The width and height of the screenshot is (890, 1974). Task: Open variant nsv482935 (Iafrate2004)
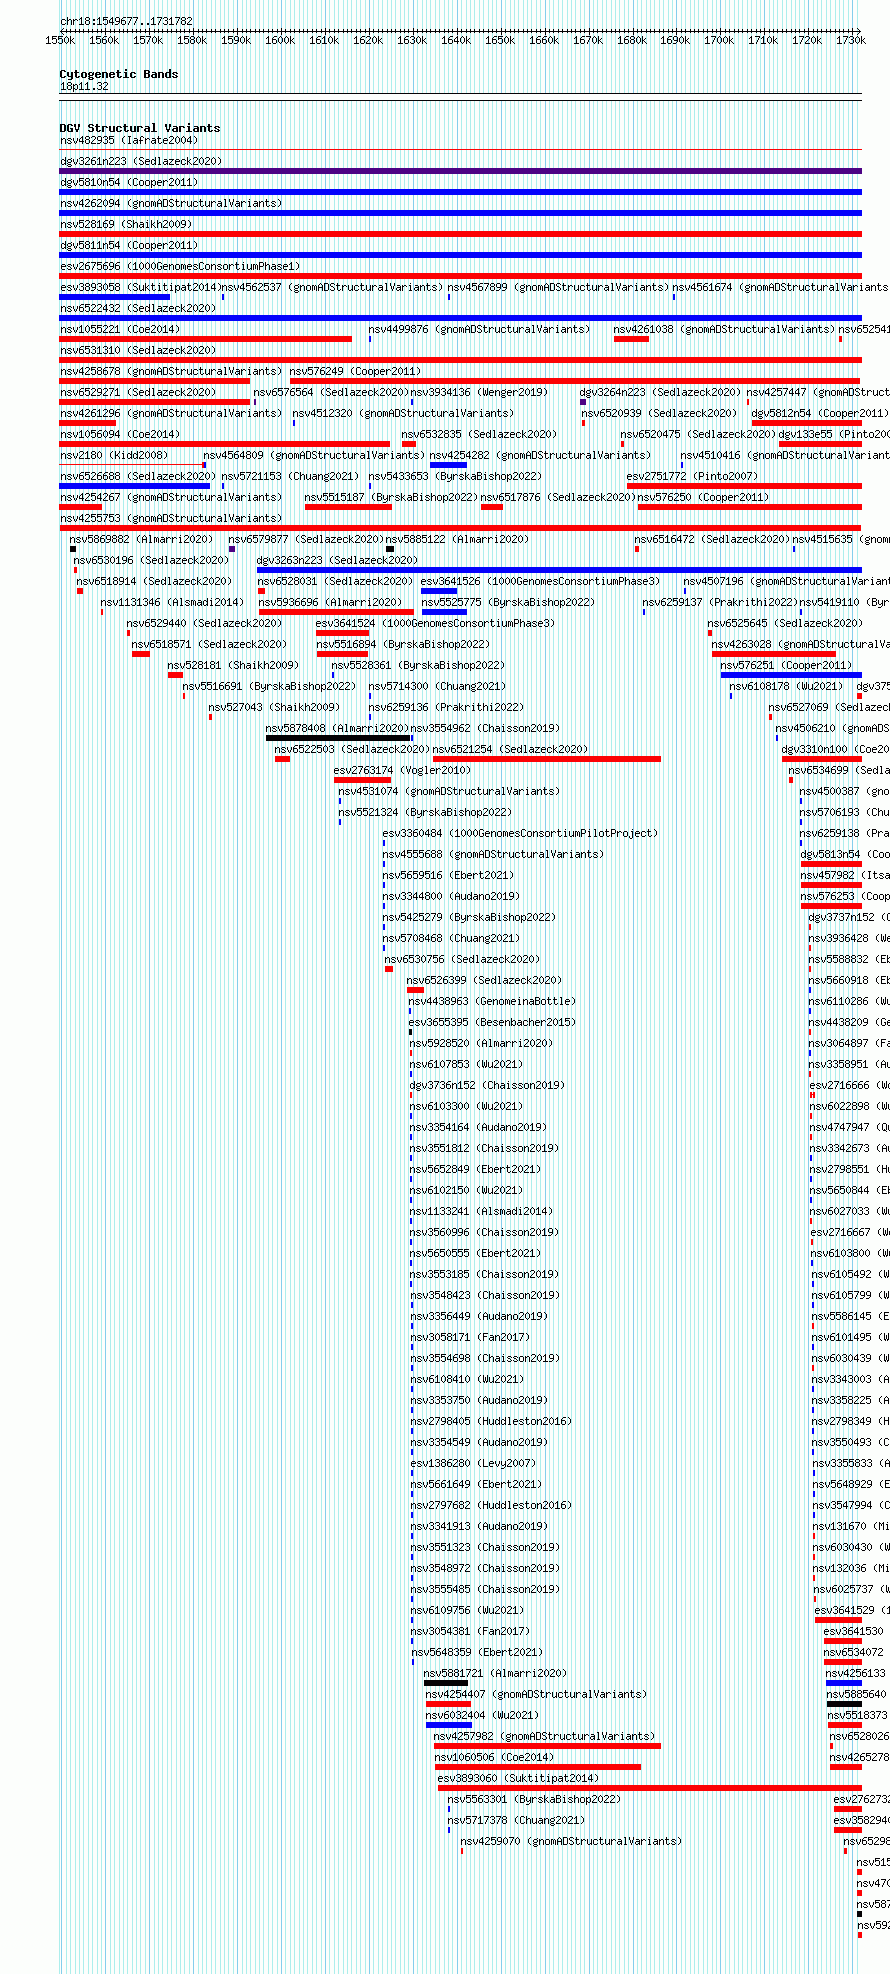click(x=129, y=140)
